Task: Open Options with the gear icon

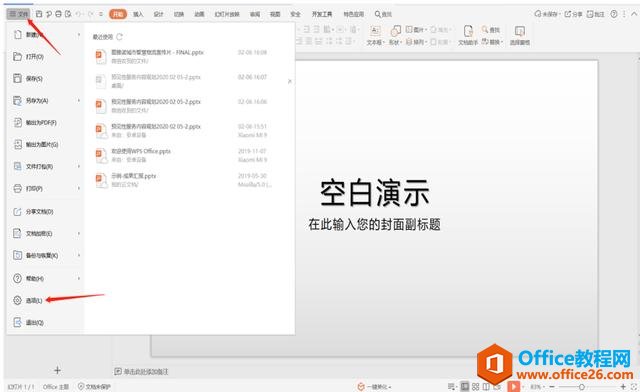Action: tap(17, 300)
